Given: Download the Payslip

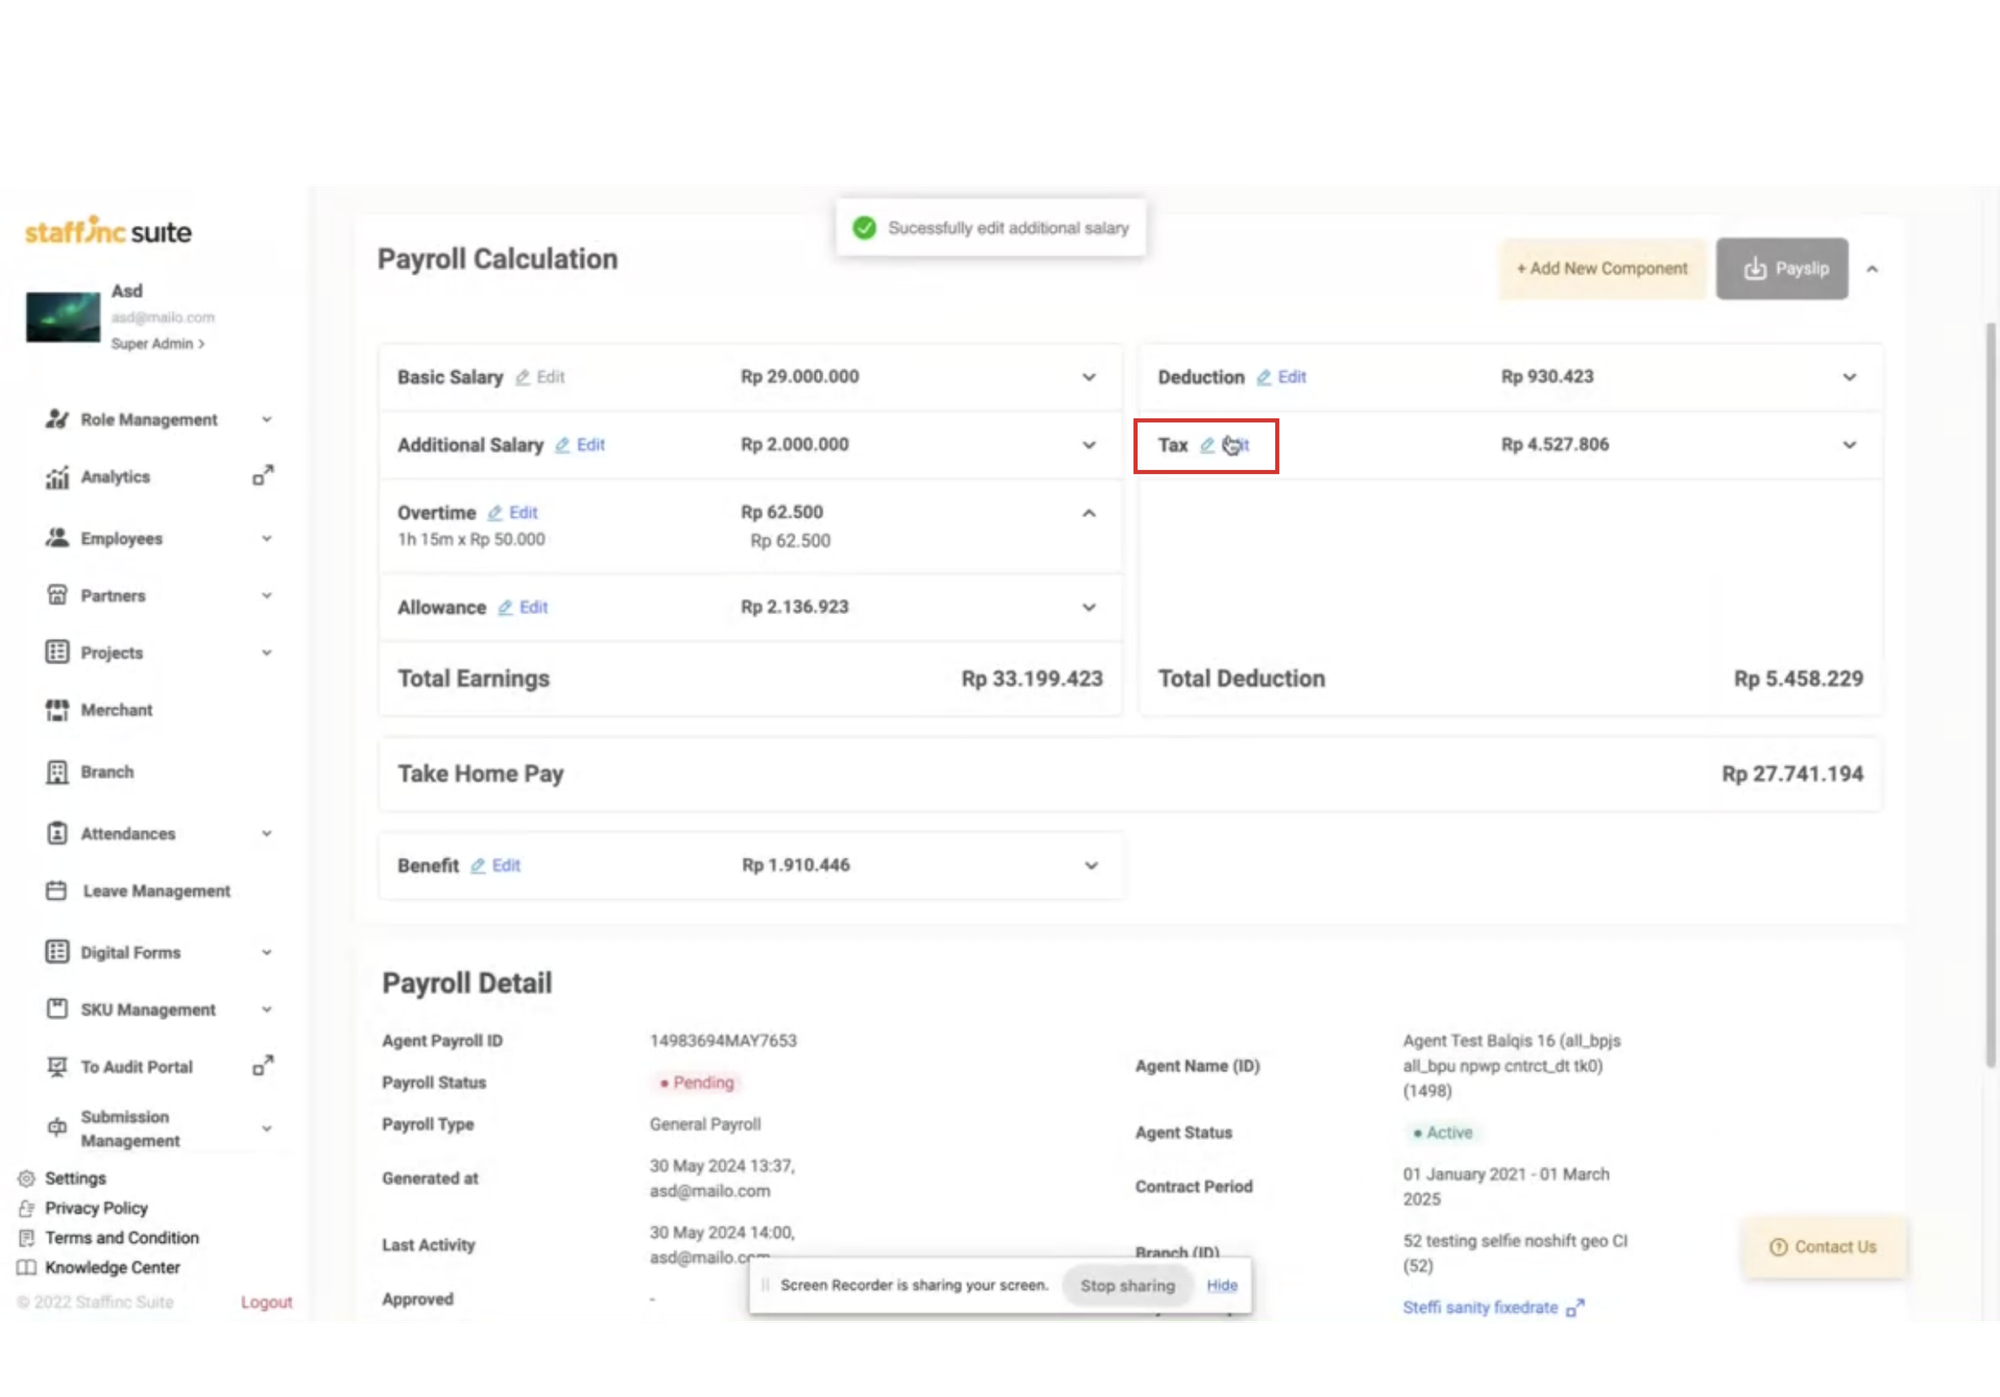Looking at the screenshot, I should point(1782,269).
